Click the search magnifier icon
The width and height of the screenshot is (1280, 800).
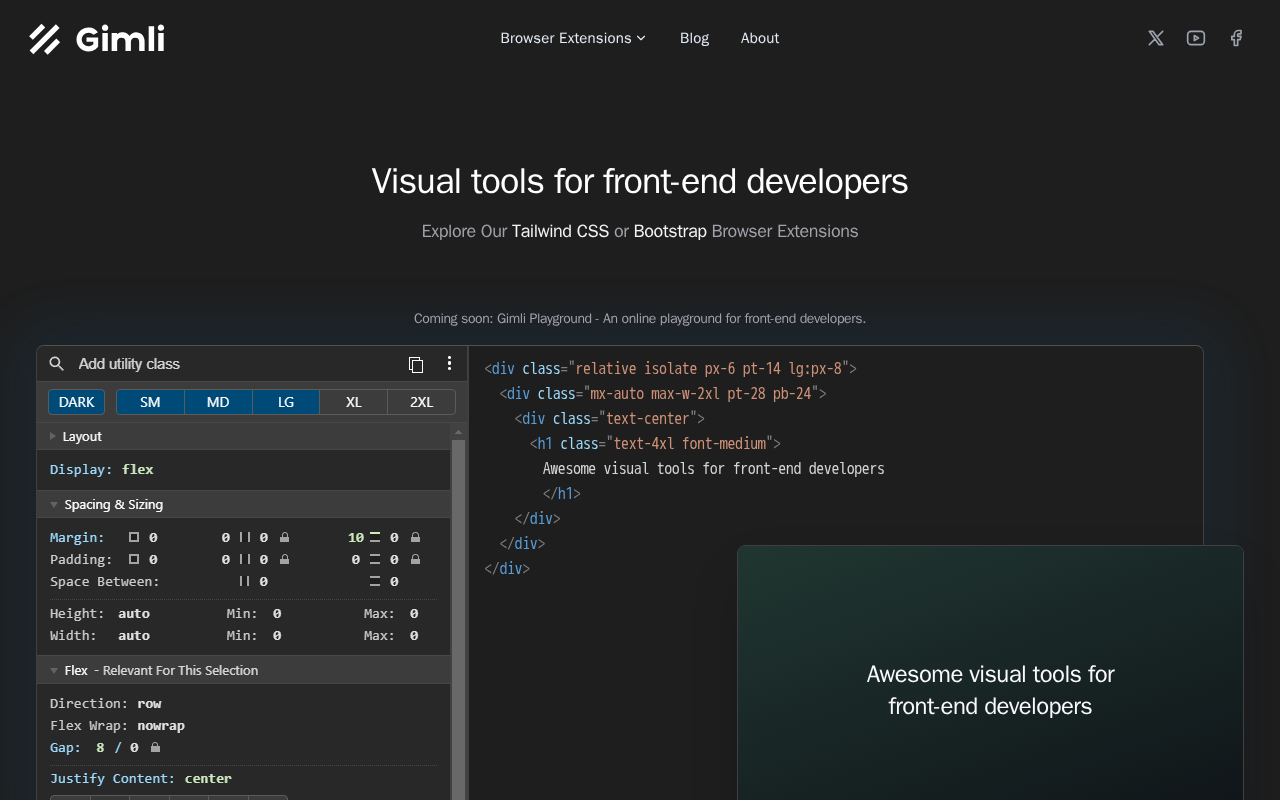click(x=57, y=364)
